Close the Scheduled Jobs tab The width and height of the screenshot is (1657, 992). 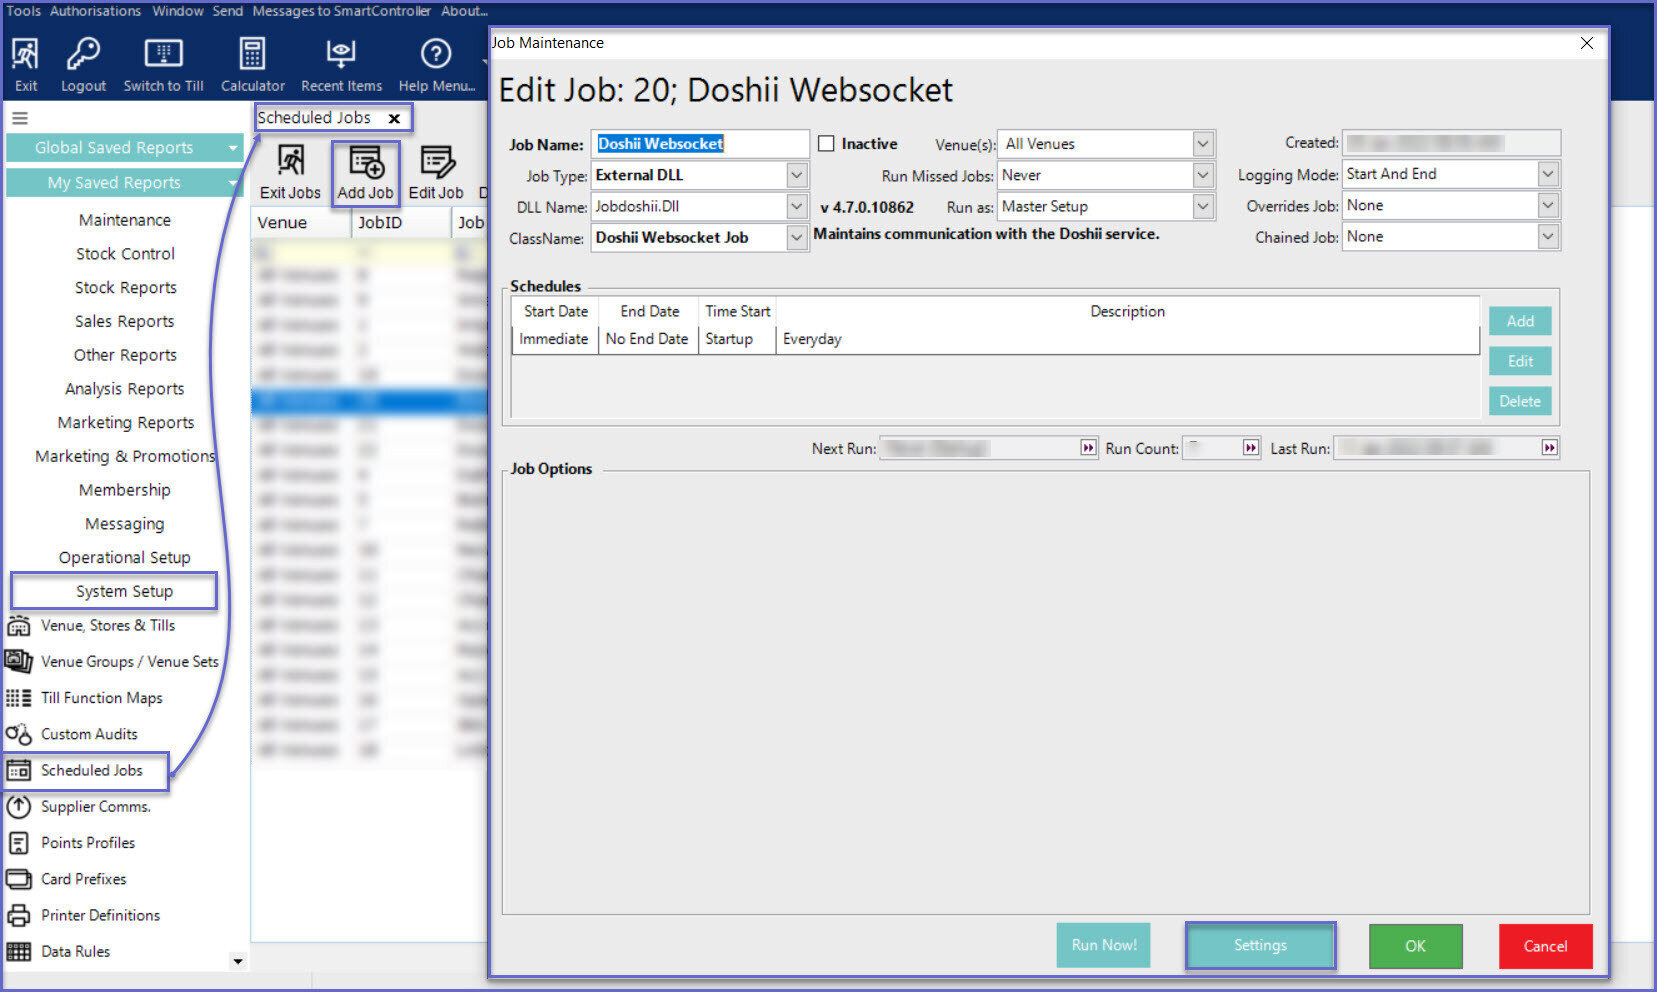[394, 118]
